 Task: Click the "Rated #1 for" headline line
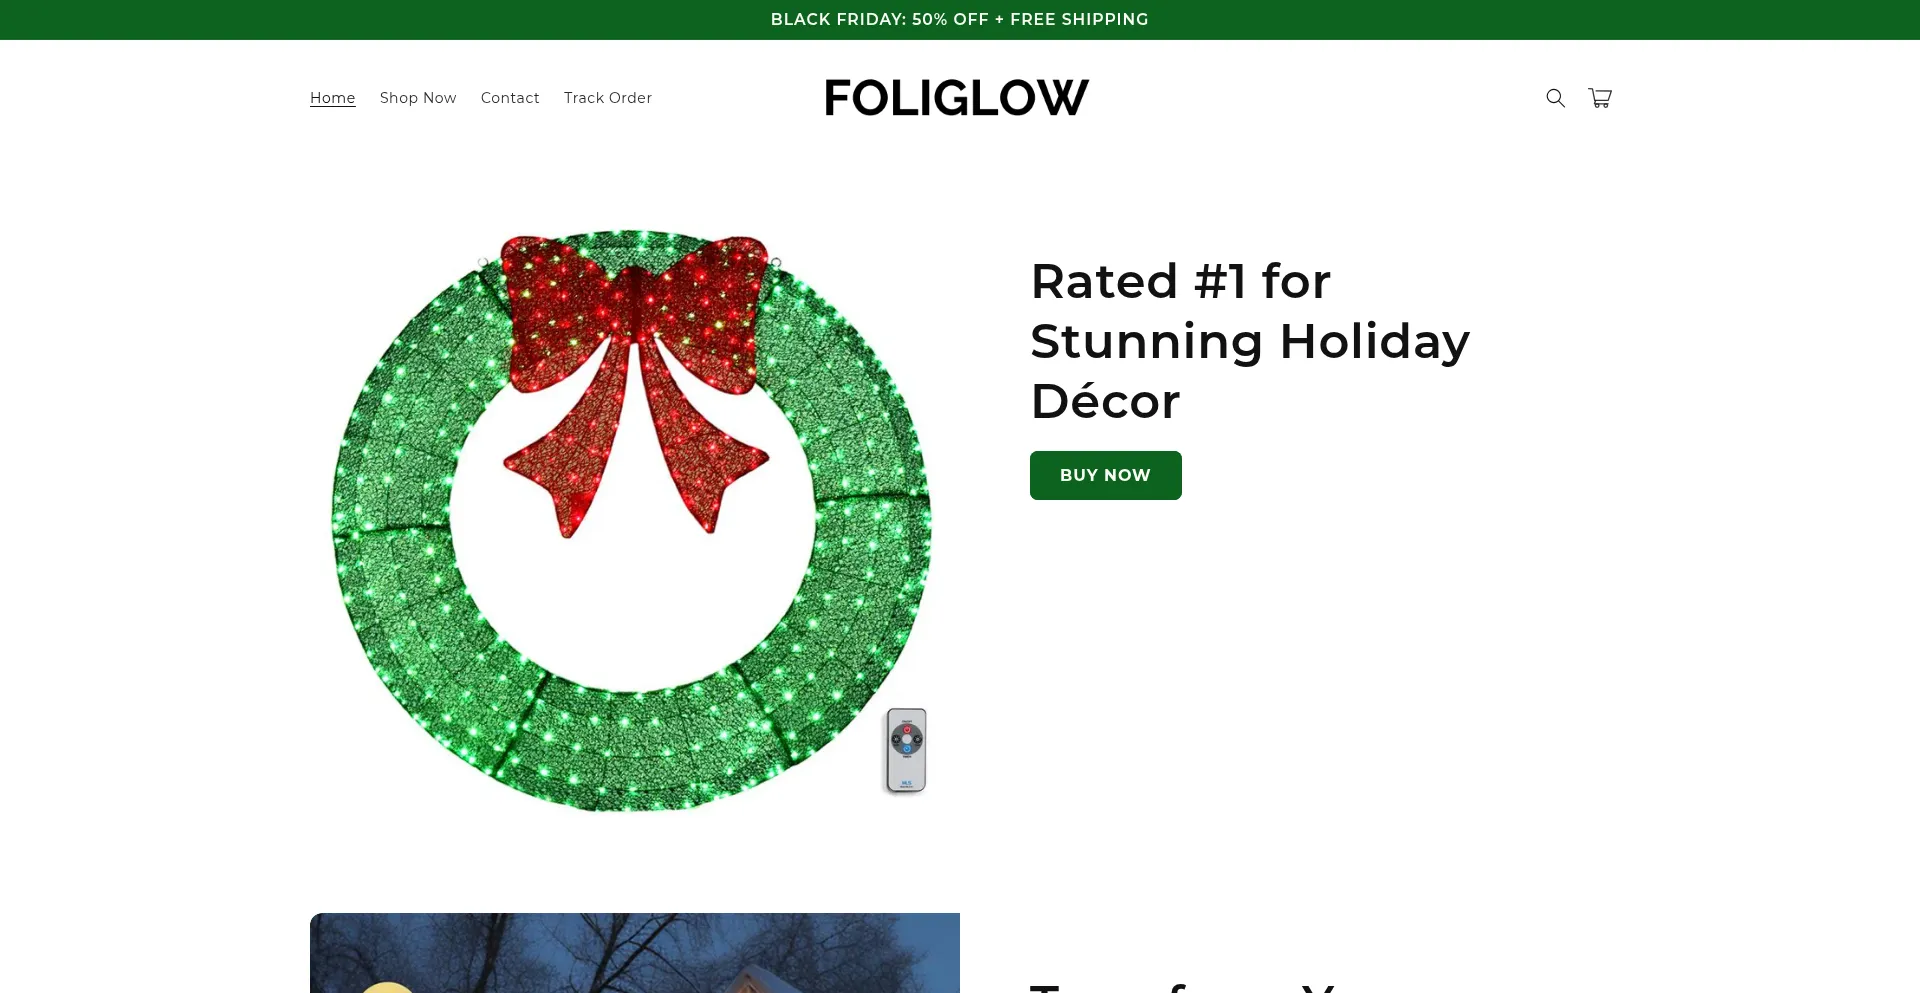coord(1180,281)
